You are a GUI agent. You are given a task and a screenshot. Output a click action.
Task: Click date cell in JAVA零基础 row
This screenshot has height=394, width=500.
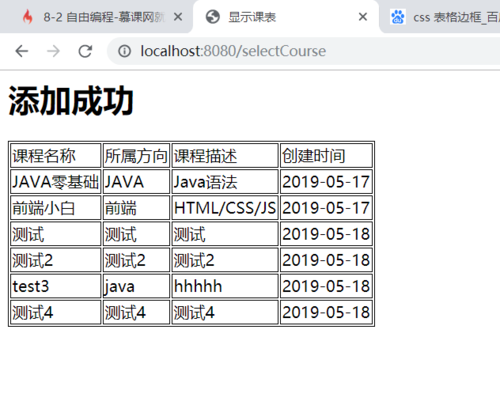(326, 182)
